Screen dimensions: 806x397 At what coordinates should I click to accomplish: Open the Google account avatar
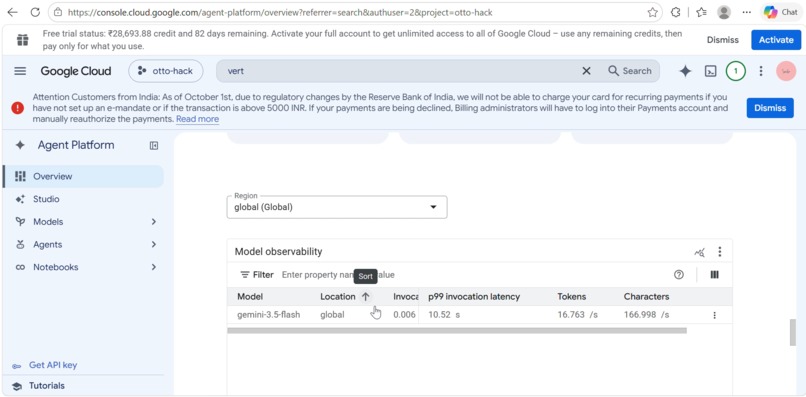pos(786,71)
